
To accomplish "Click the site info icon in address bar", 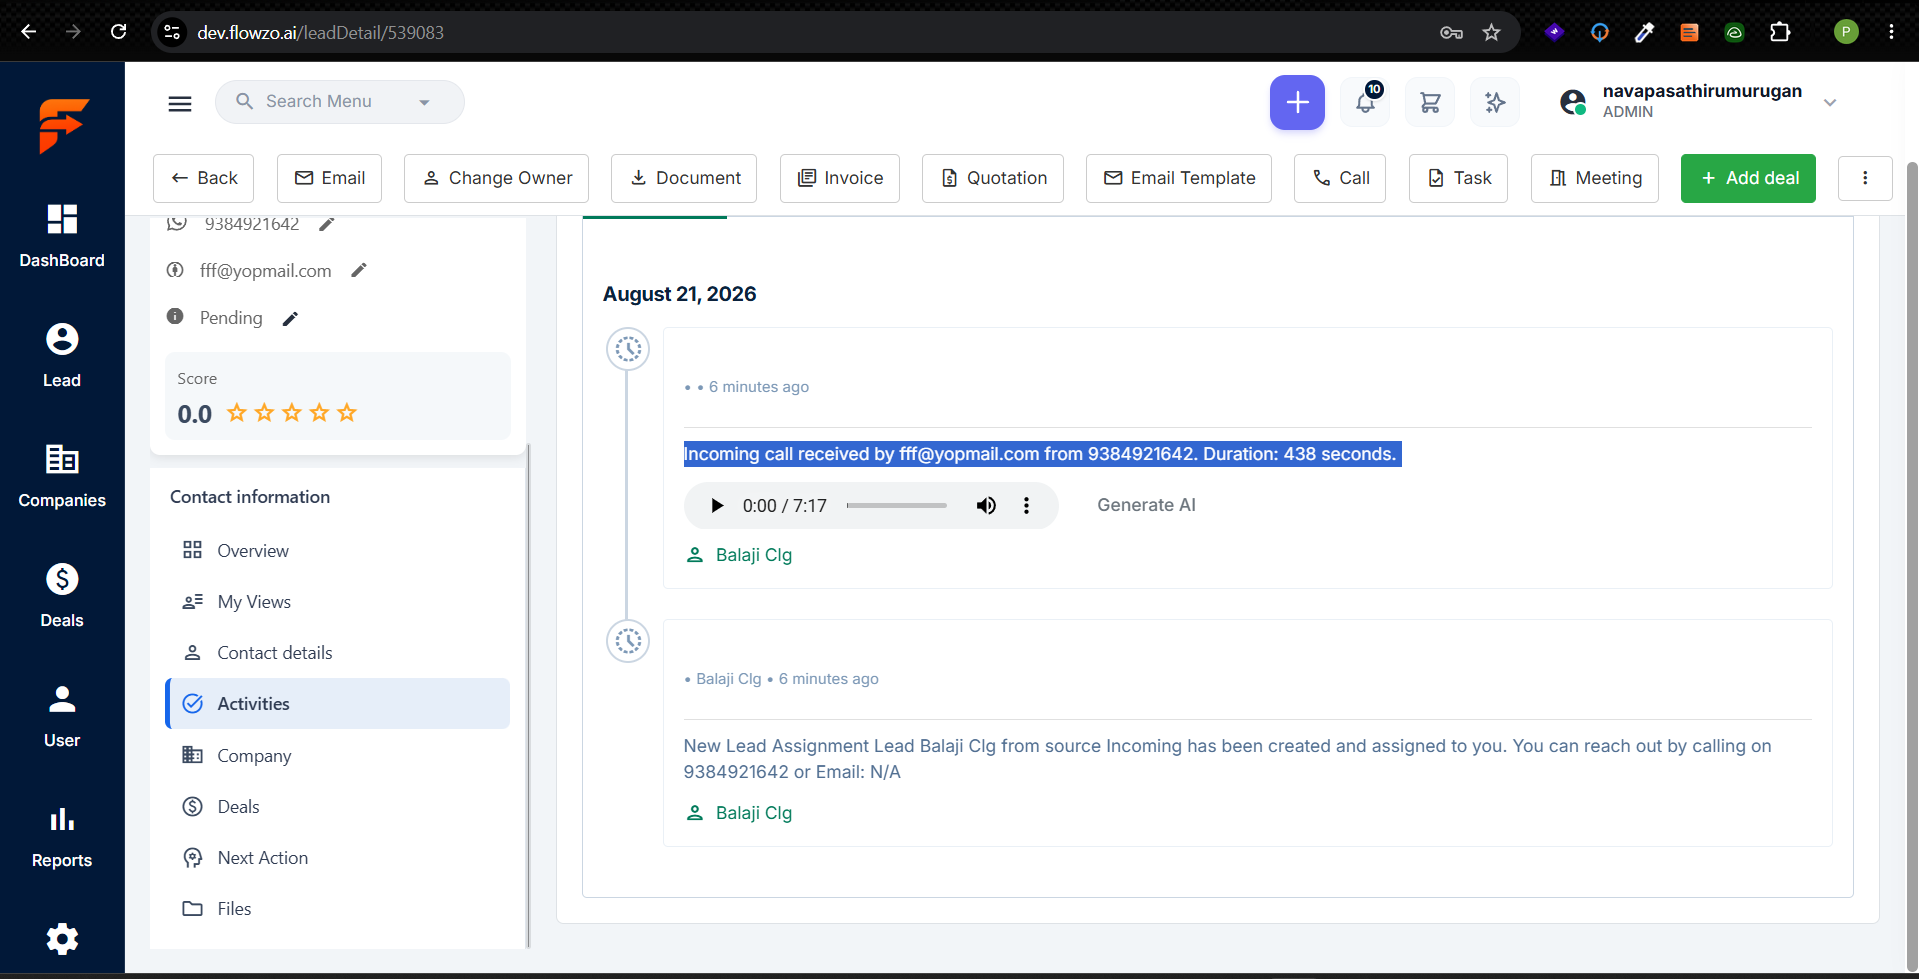I will pyautogui.click(x=172, y=32).
